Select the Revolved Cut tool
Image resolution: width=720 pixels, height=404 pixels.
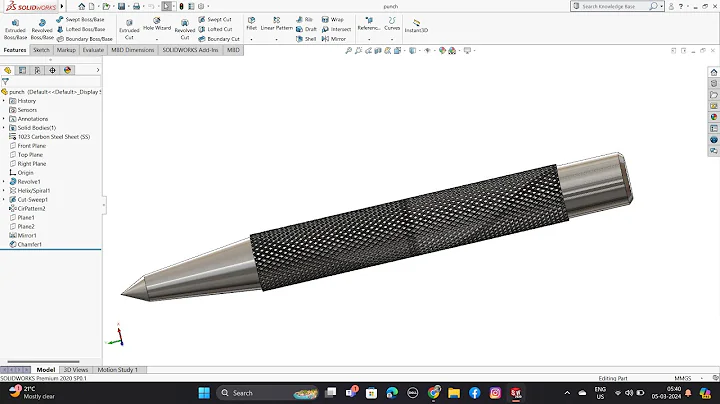click(x=185, y=29)
